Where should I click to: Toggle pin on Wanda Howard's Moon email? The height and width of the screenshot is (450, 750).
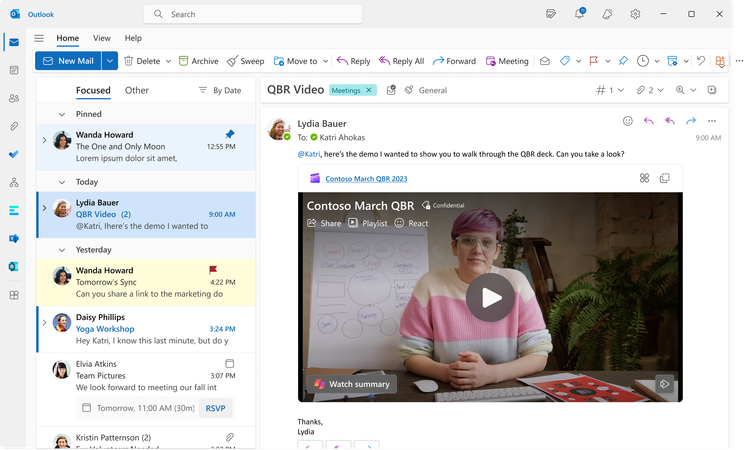click(x=230, y=134)
